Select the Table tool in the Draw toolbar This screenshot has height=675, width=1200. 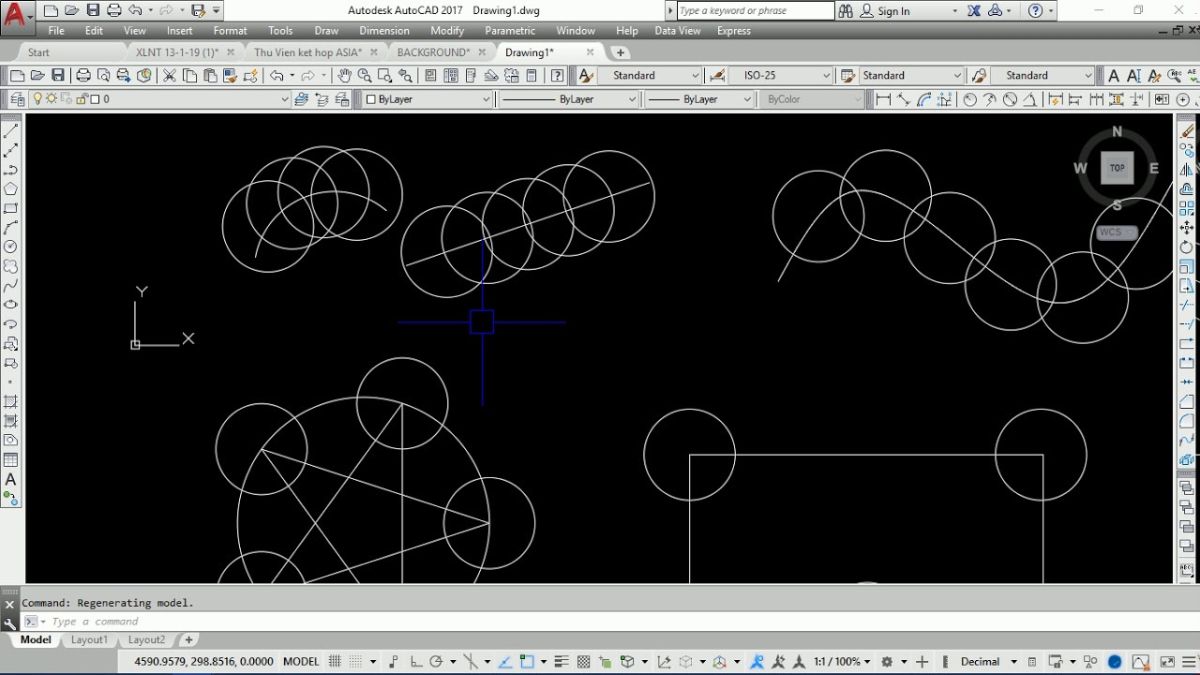click(11, 460)
